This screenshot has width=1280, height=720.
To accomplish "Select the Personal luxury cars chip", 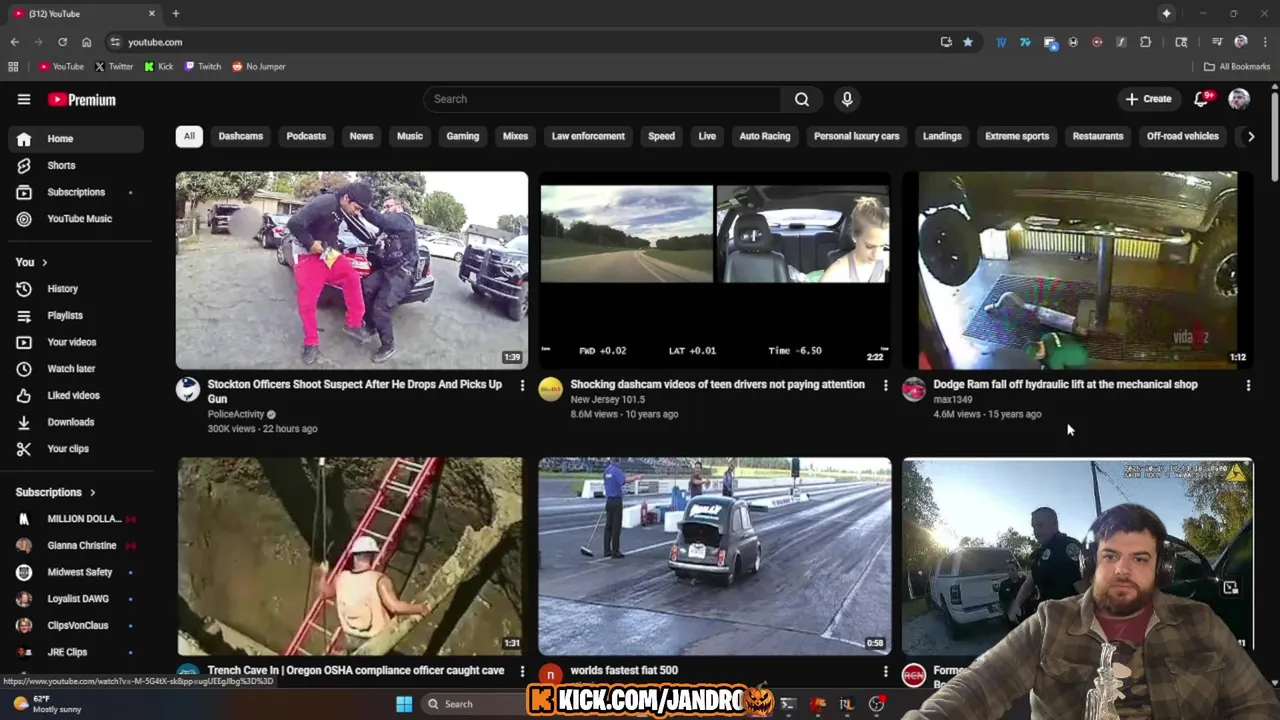I will point(857,136).
